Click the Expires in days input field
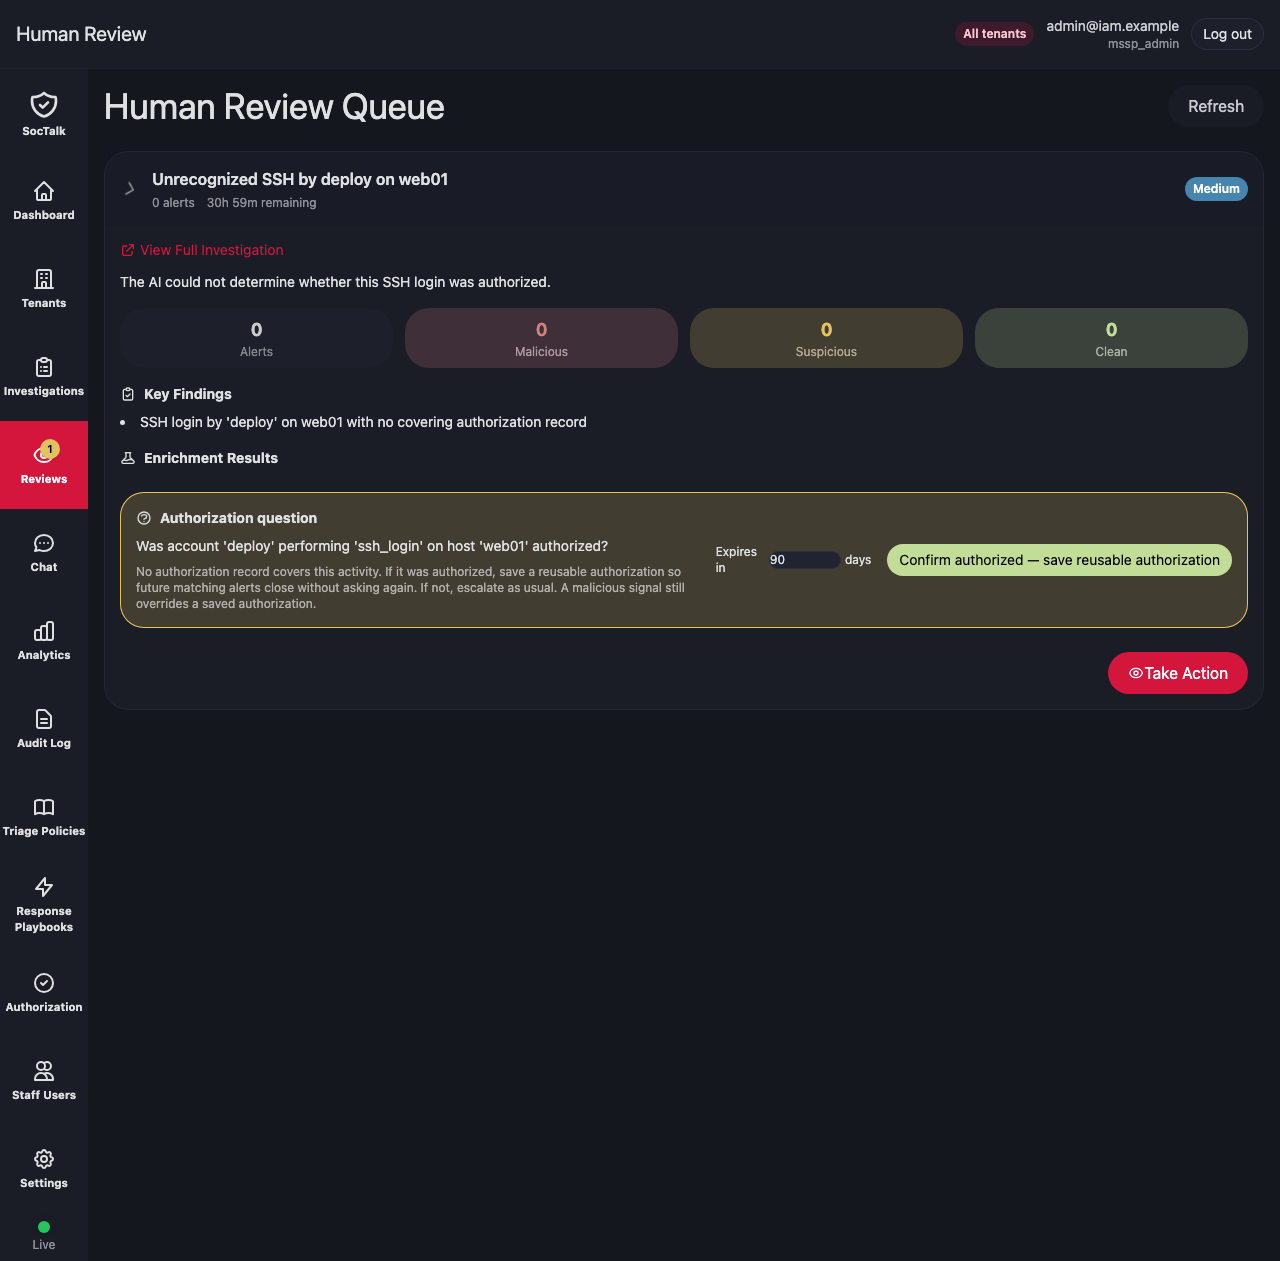Image resolution: width=1280 pixels, height=1261 pixels. point(804,560)
